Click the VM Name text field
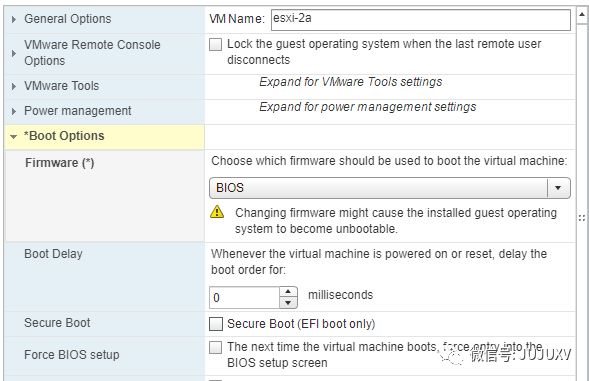The width and height of the screenshot is (589, 381). pos(421,20)
